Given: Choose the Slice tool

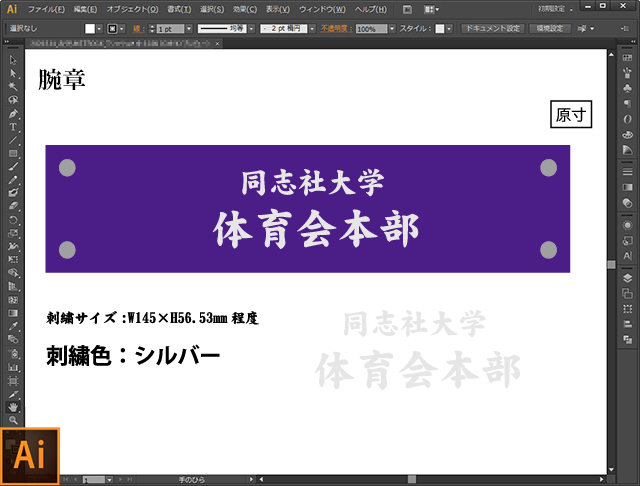Looking at the screenshot, I should coord(13,394).
